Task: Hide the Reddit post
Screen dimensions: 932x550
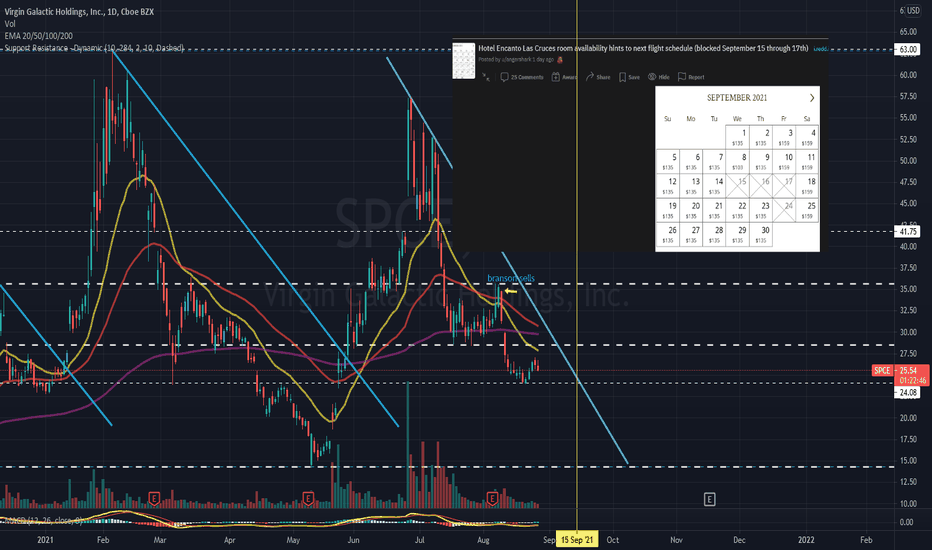Action: point(659,77)
